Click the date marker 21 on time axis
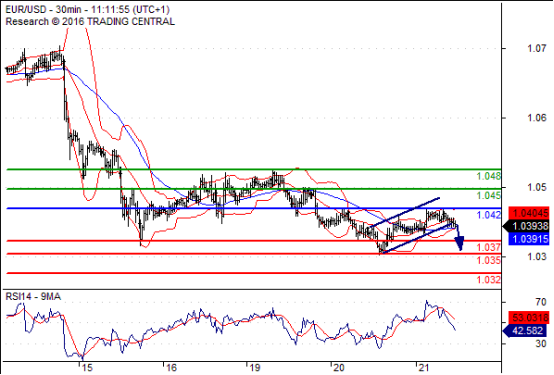The width and height of the screenshot is (554, 375). 423,368
